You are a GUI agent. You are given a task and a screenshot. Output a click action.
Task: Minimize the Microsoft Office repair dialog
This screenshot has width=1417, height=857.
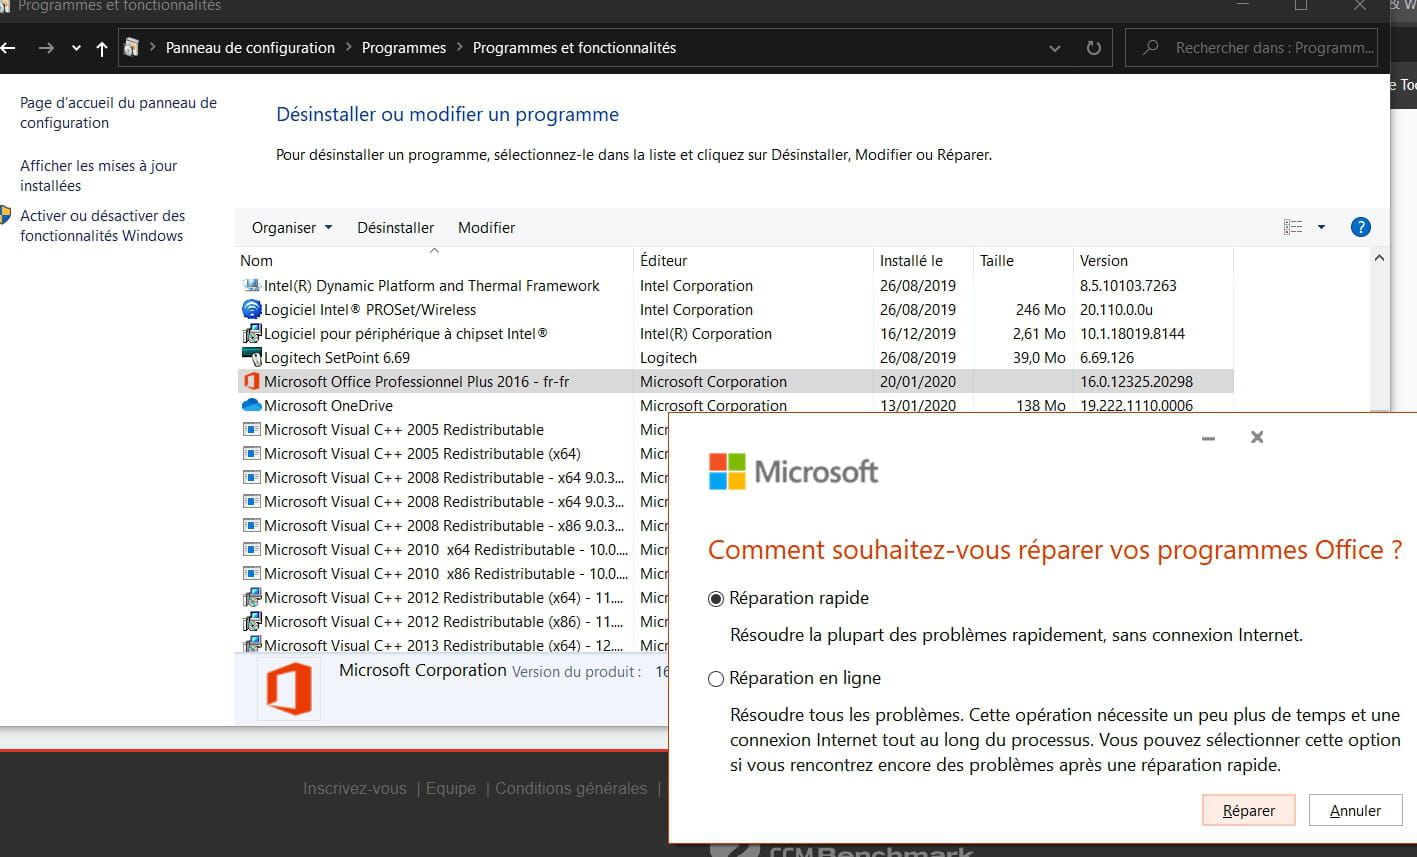(1209, 438)
